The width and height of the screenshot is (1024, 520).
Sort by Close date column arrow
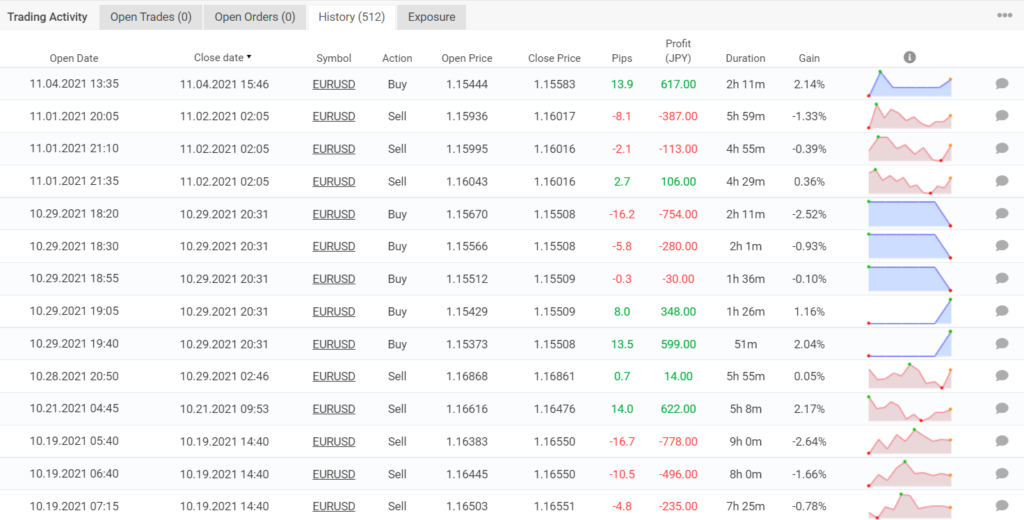pos(249,57)
